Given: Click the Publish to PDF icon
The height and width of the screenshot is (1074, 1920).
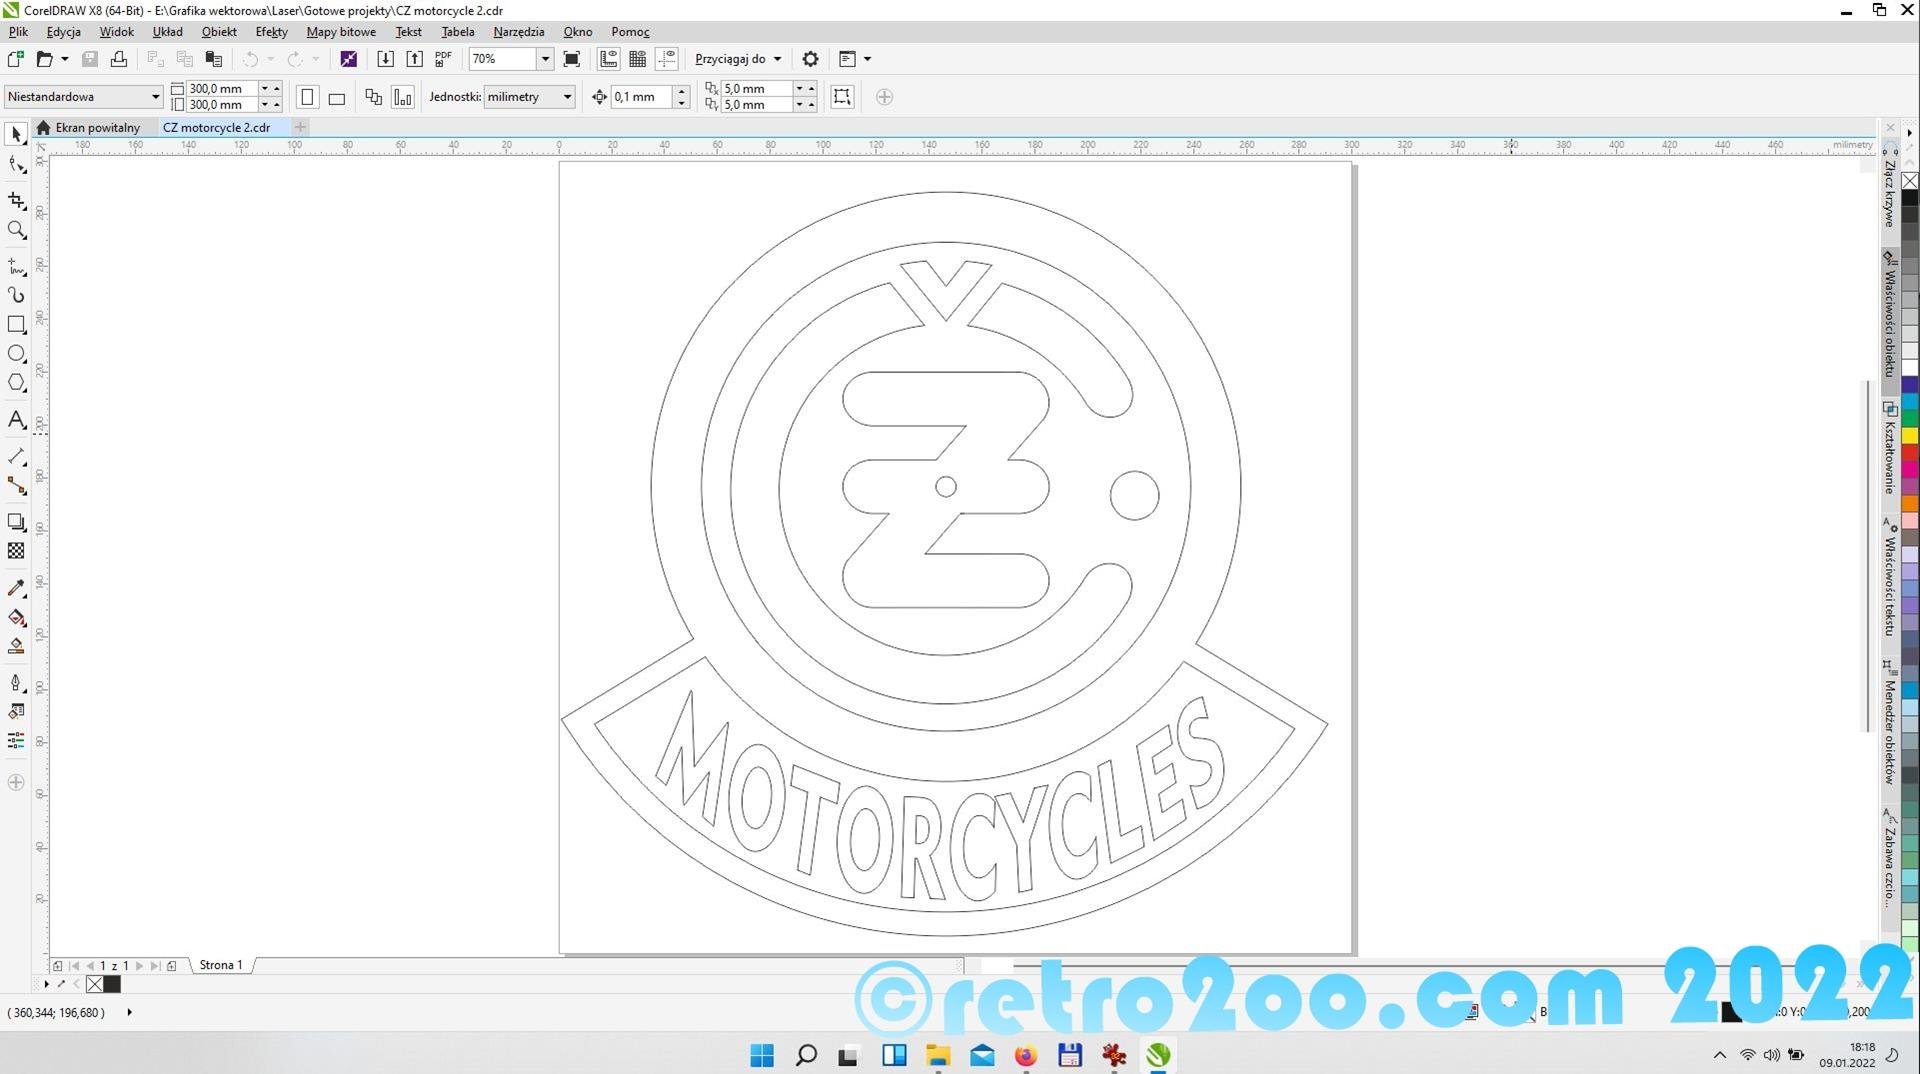Looking at the screenshot, I should (443, 59).
